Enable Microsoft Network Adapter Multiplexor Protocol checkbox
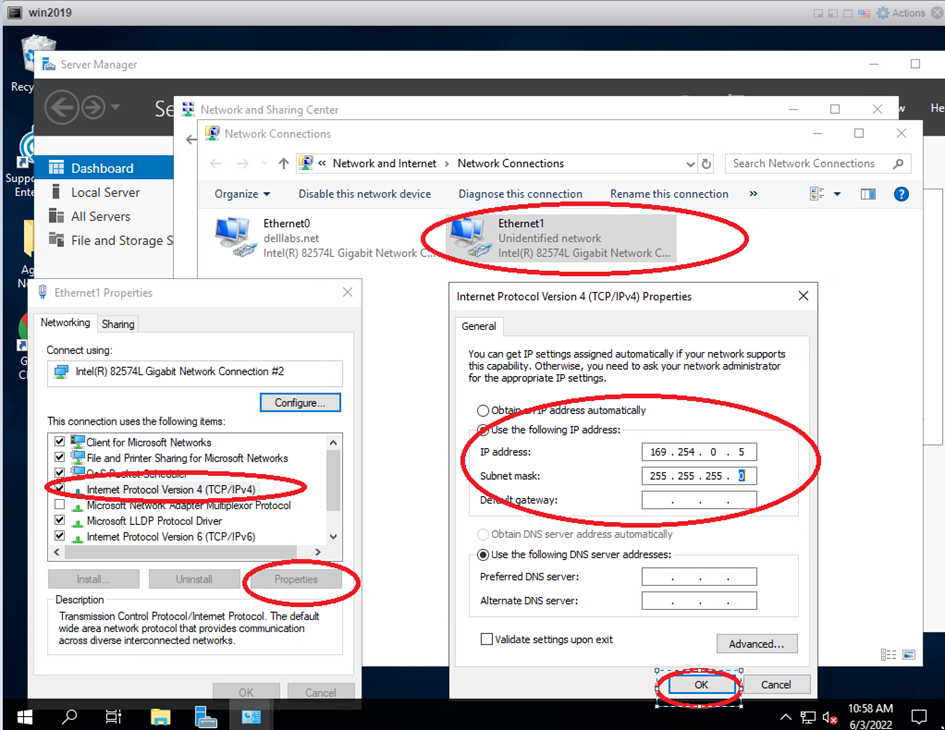The width and height of the screenshot is (945, 730). (60, 505)
